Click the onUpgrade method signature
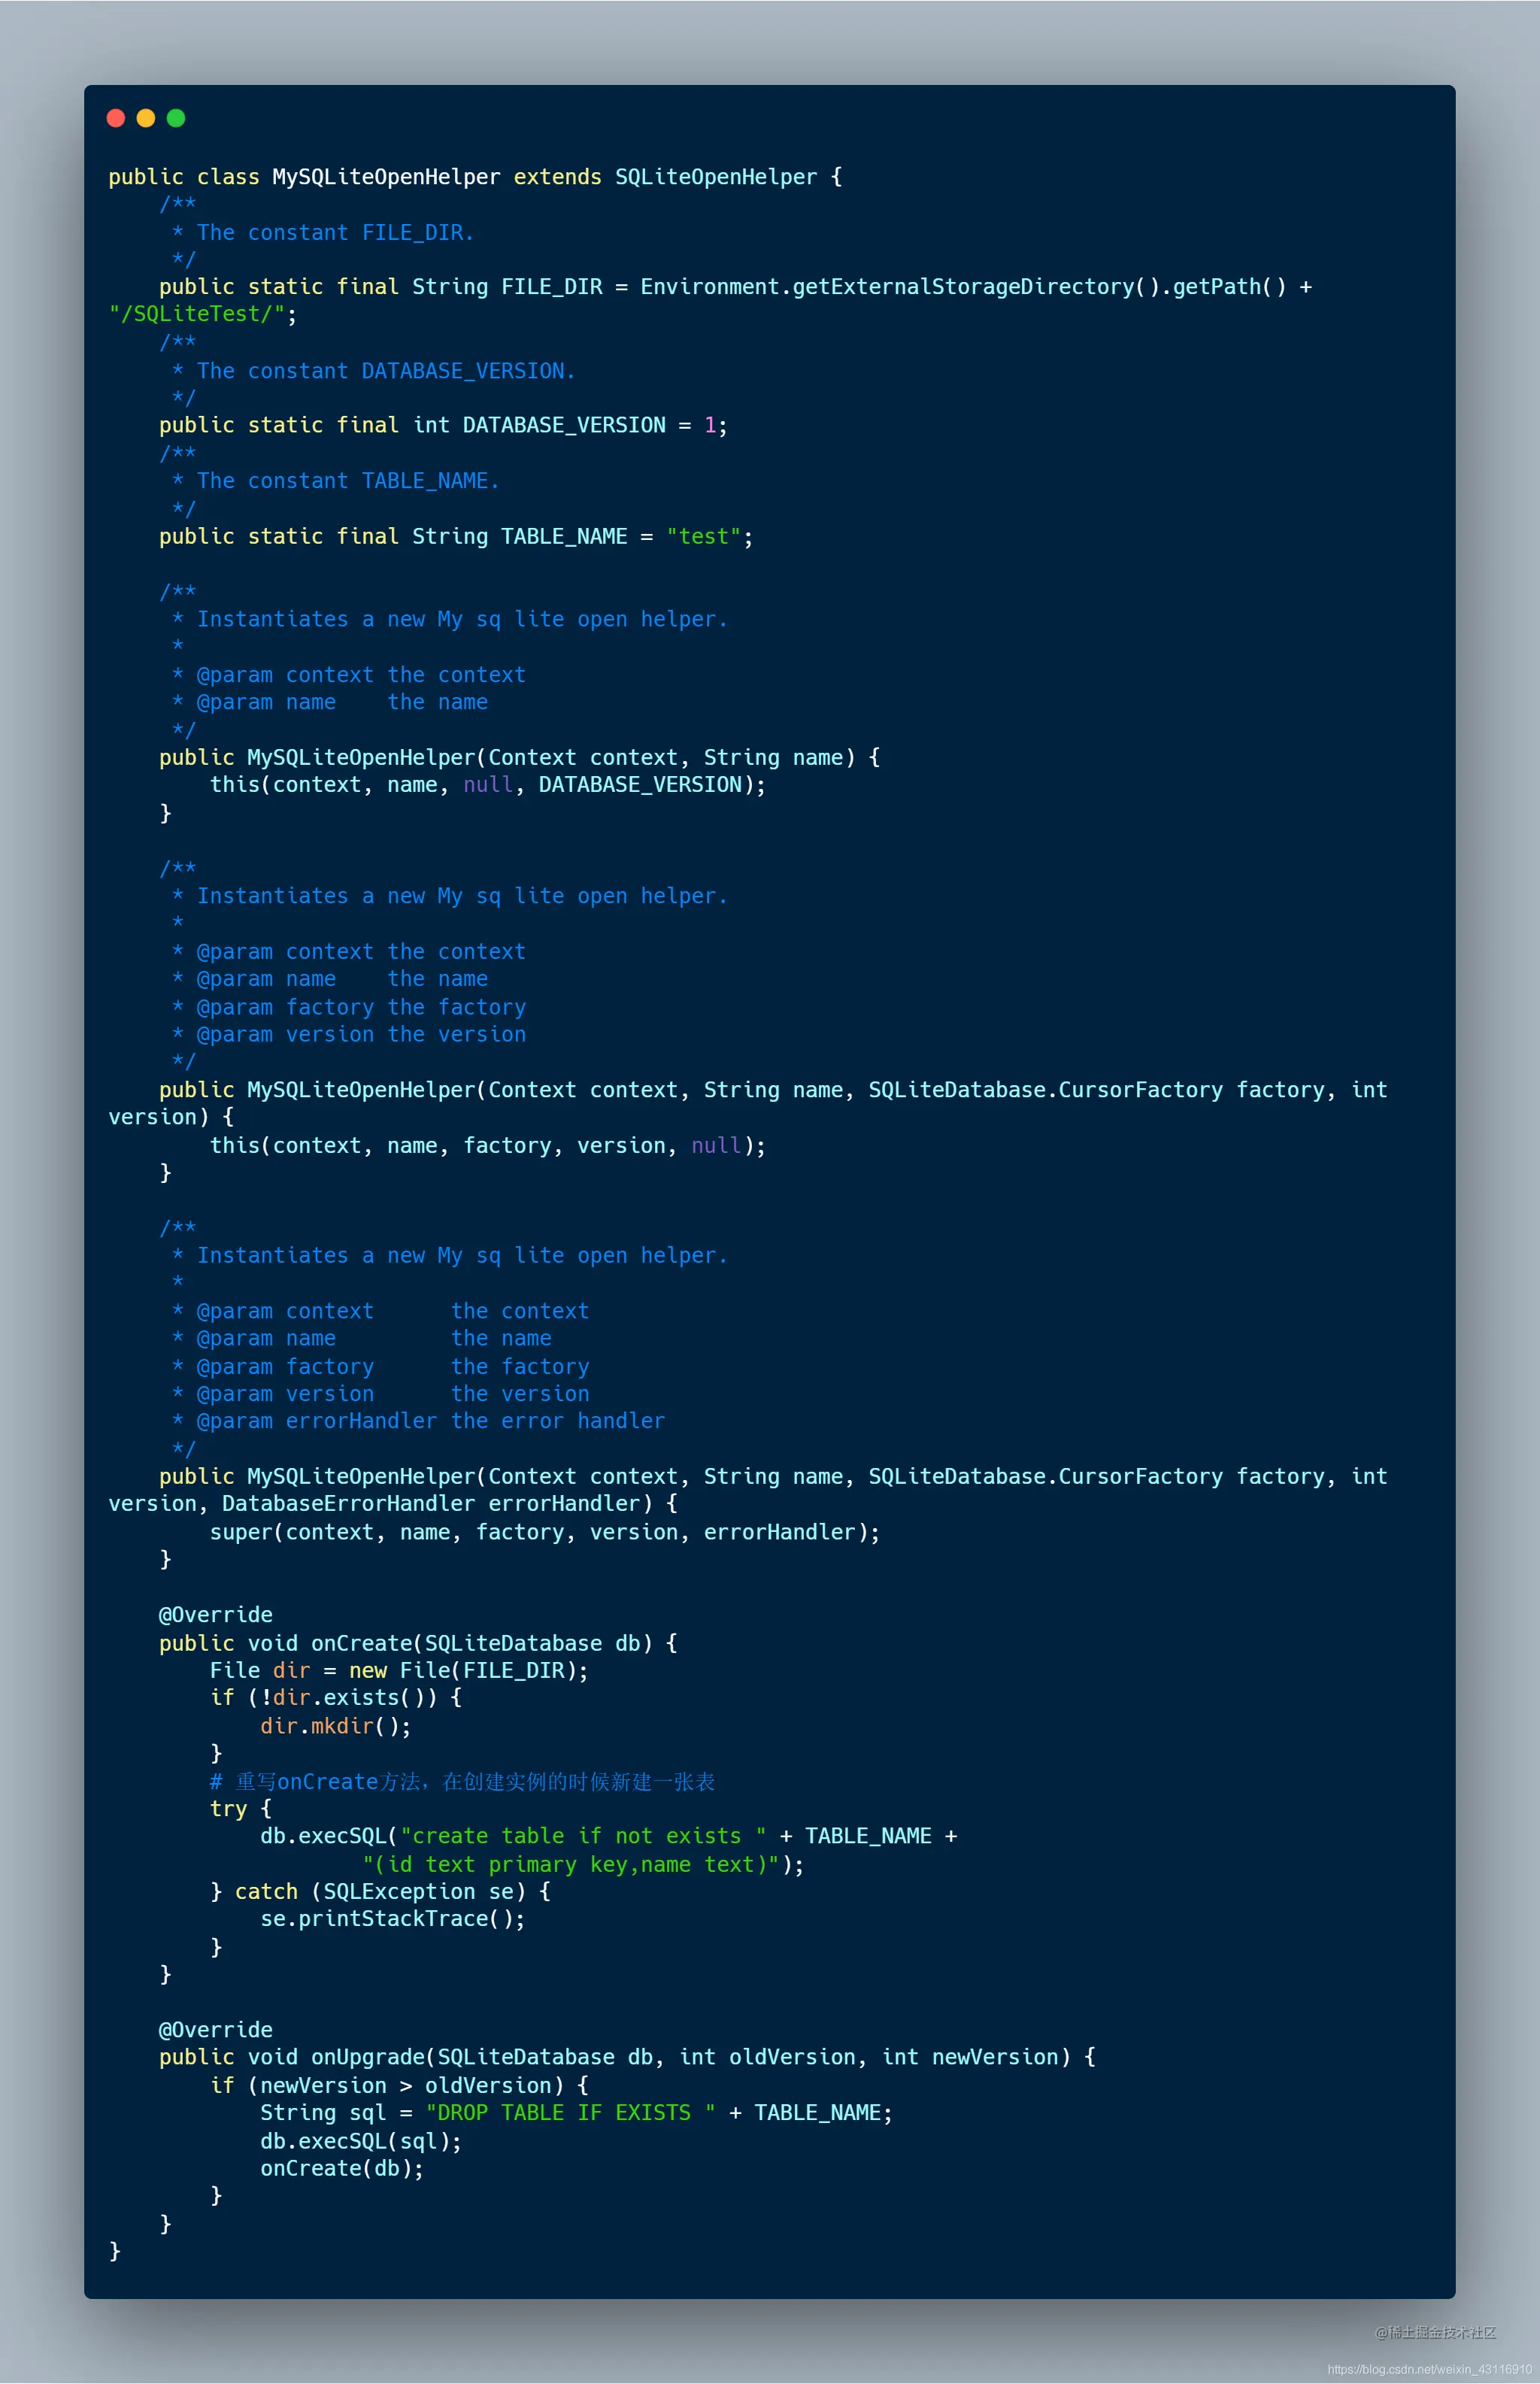Viewport: 1540px width, 2384px height. (x=627, y=2057)
